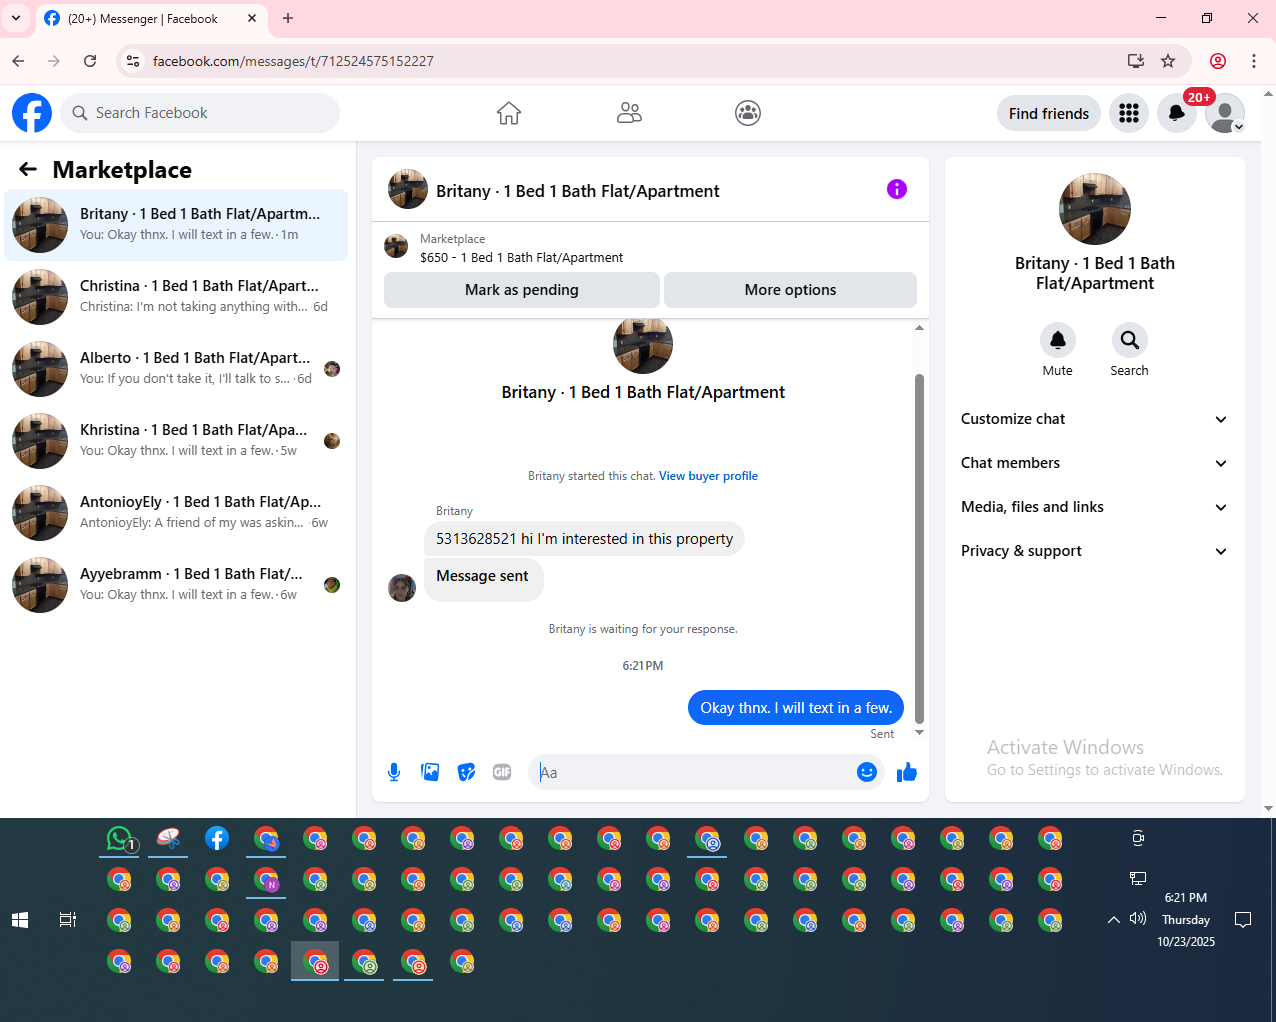
Task: Open the tab search dropdown in Chrome
Action: coord(16,18)
